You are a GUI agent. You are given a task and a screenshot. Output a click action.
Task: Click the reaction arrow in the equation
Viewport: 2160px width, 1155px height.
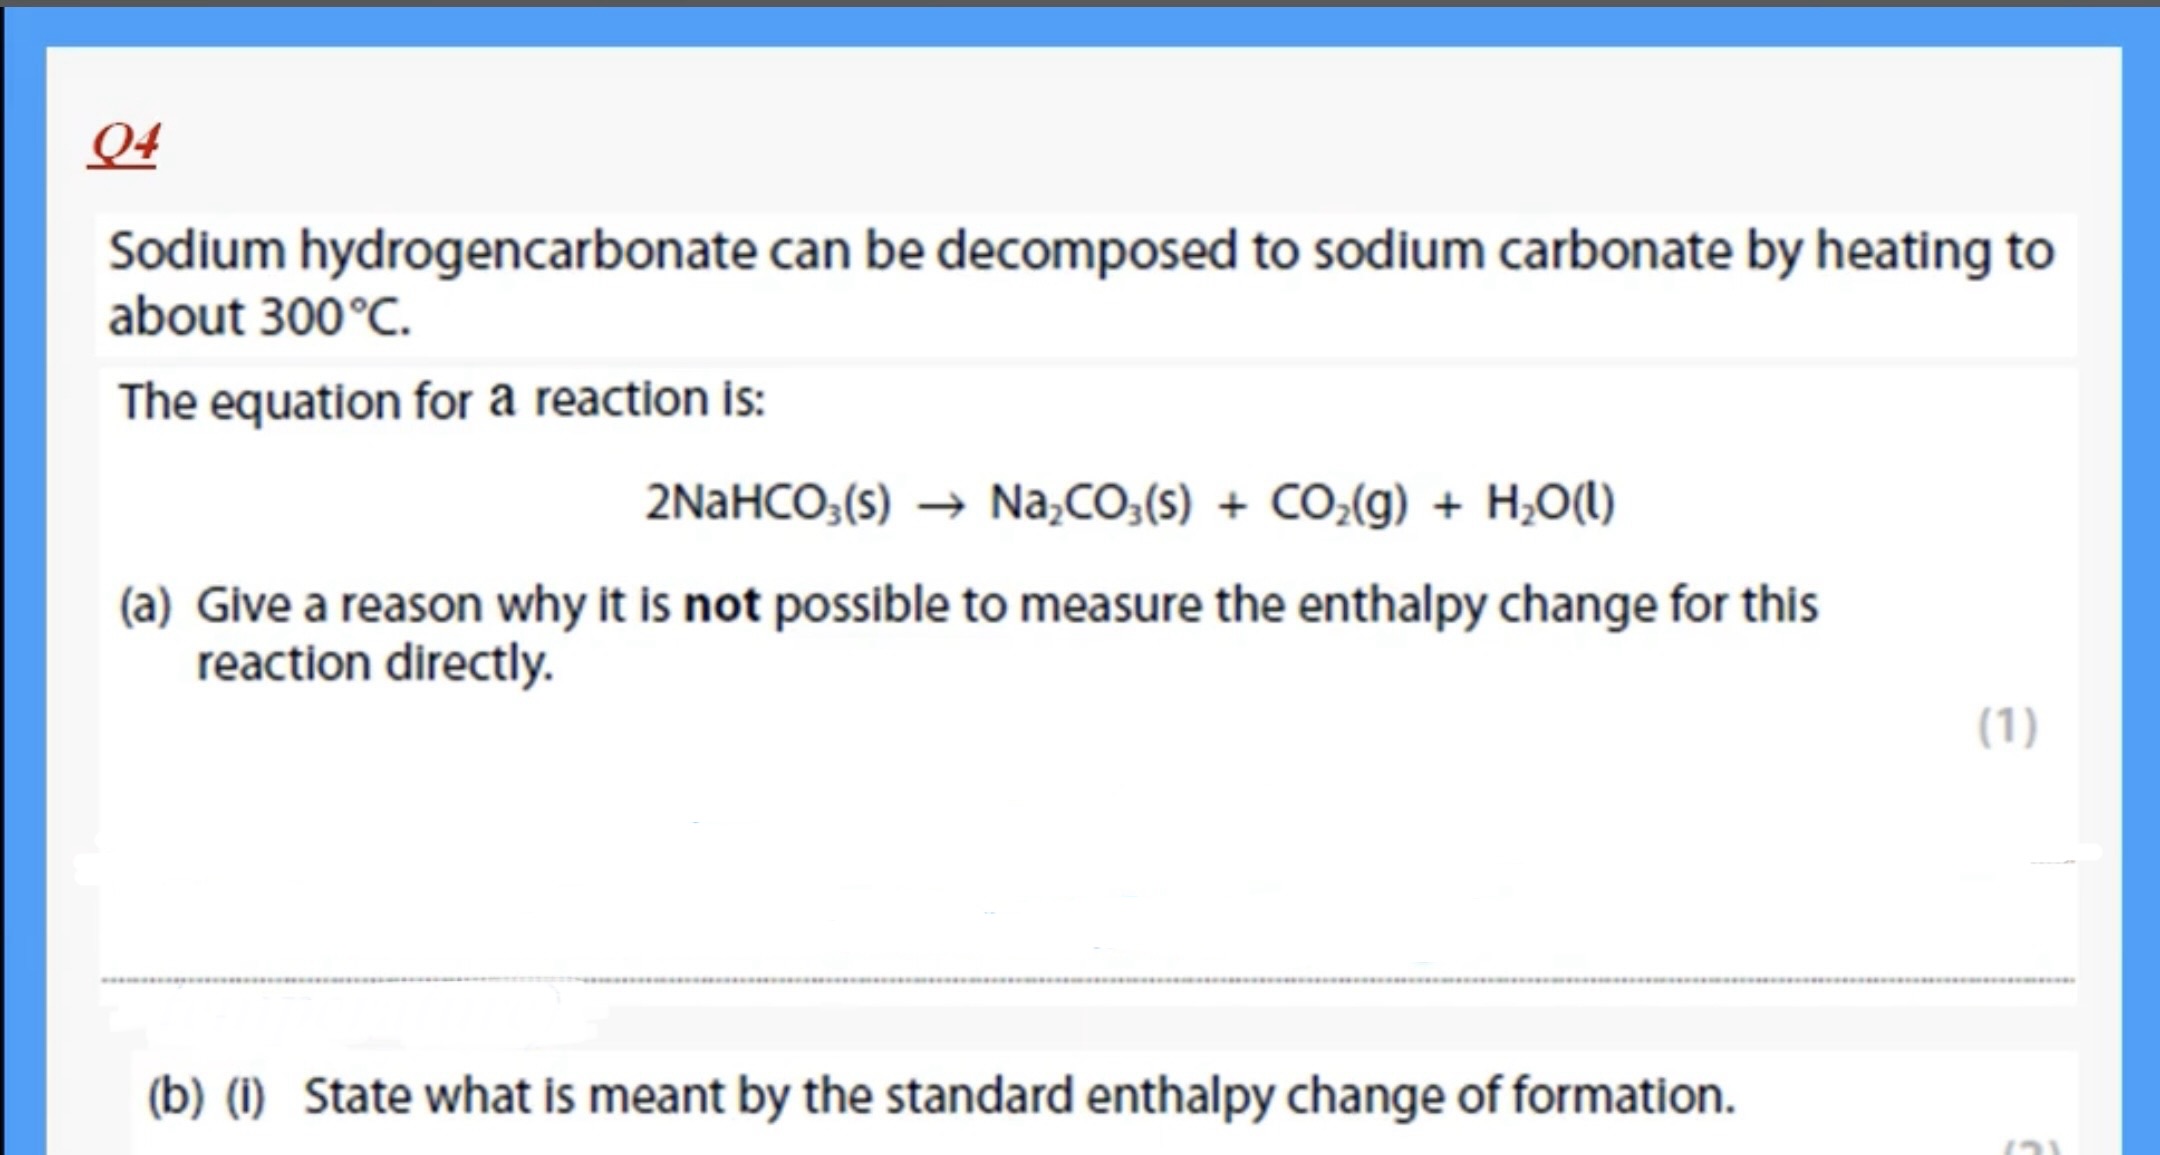(x=940, y=506)
